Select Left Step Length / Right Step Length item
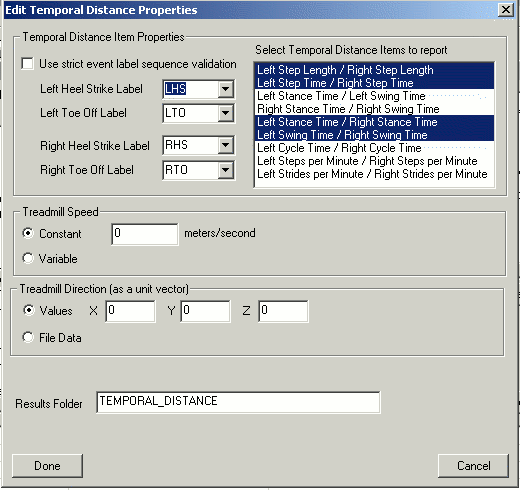This screenshot has height=490, width=520. coord(374,70)
